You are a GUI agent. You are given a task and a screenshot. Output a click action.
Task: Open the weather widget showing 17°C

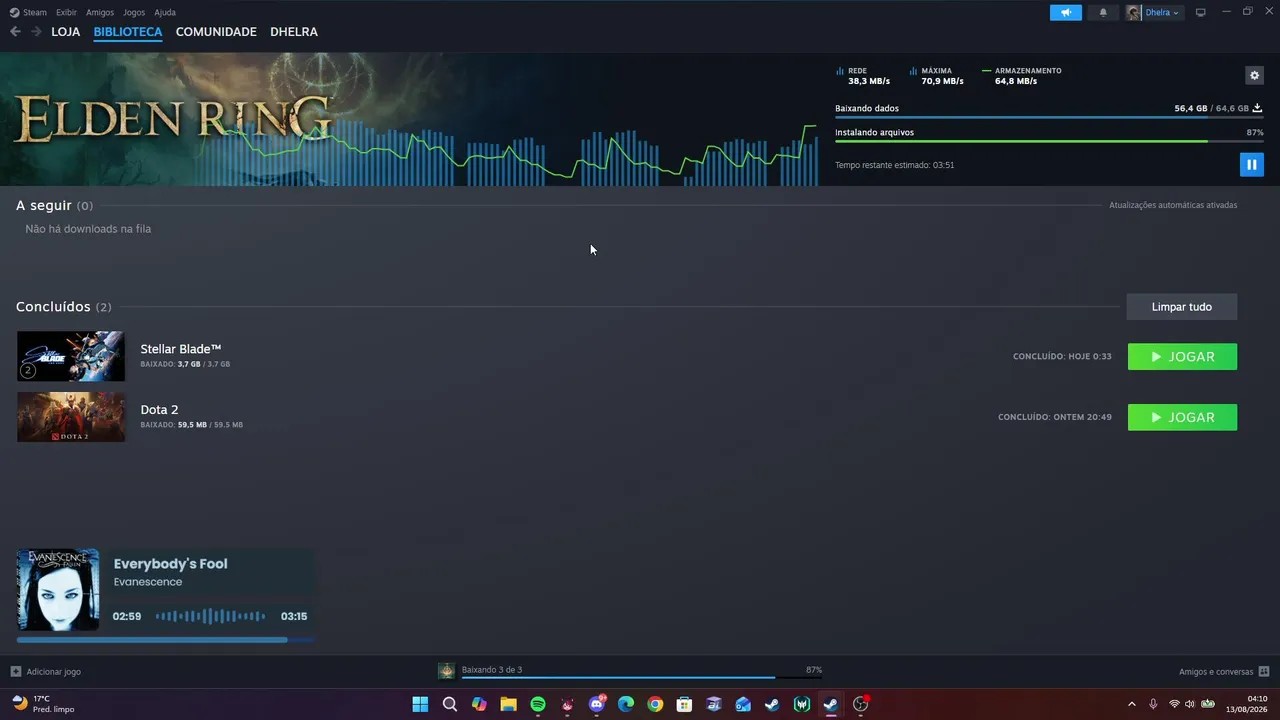pos(42,704)
